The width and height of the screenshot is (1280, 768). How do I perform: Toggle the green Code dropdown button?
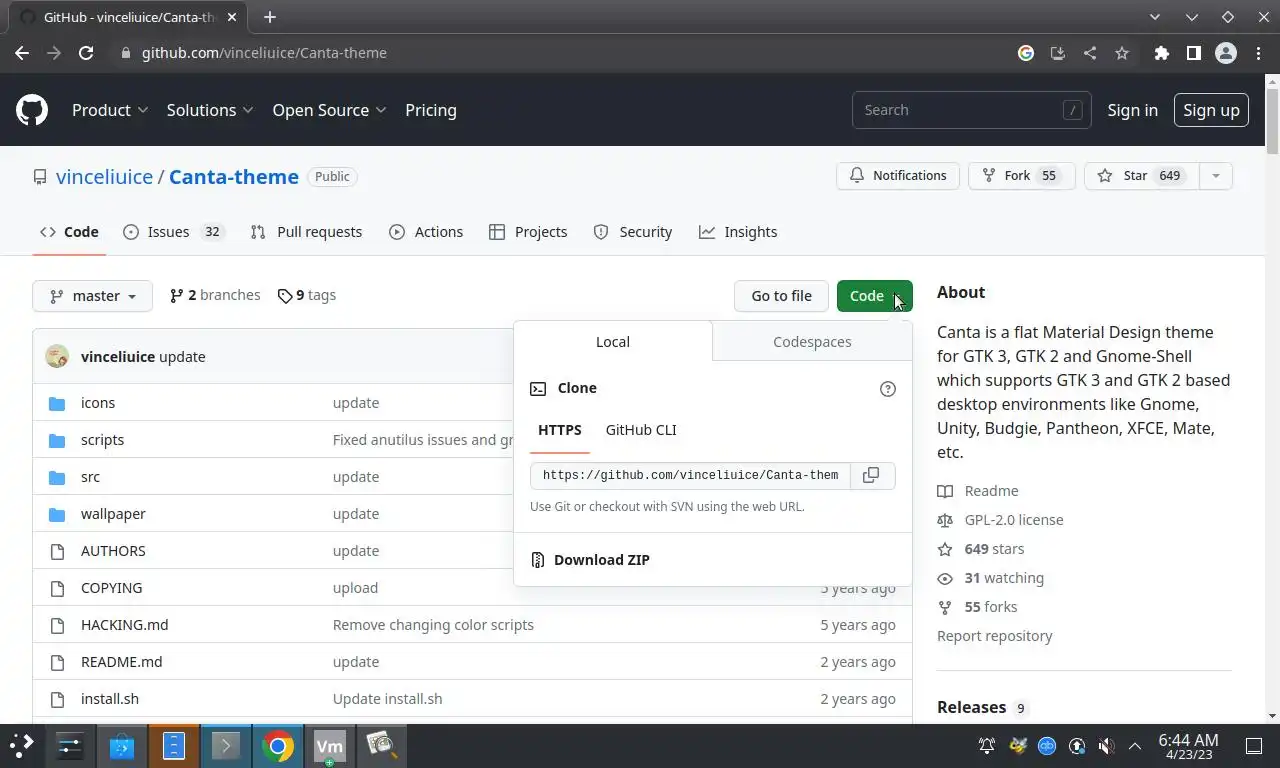point(875,296)
